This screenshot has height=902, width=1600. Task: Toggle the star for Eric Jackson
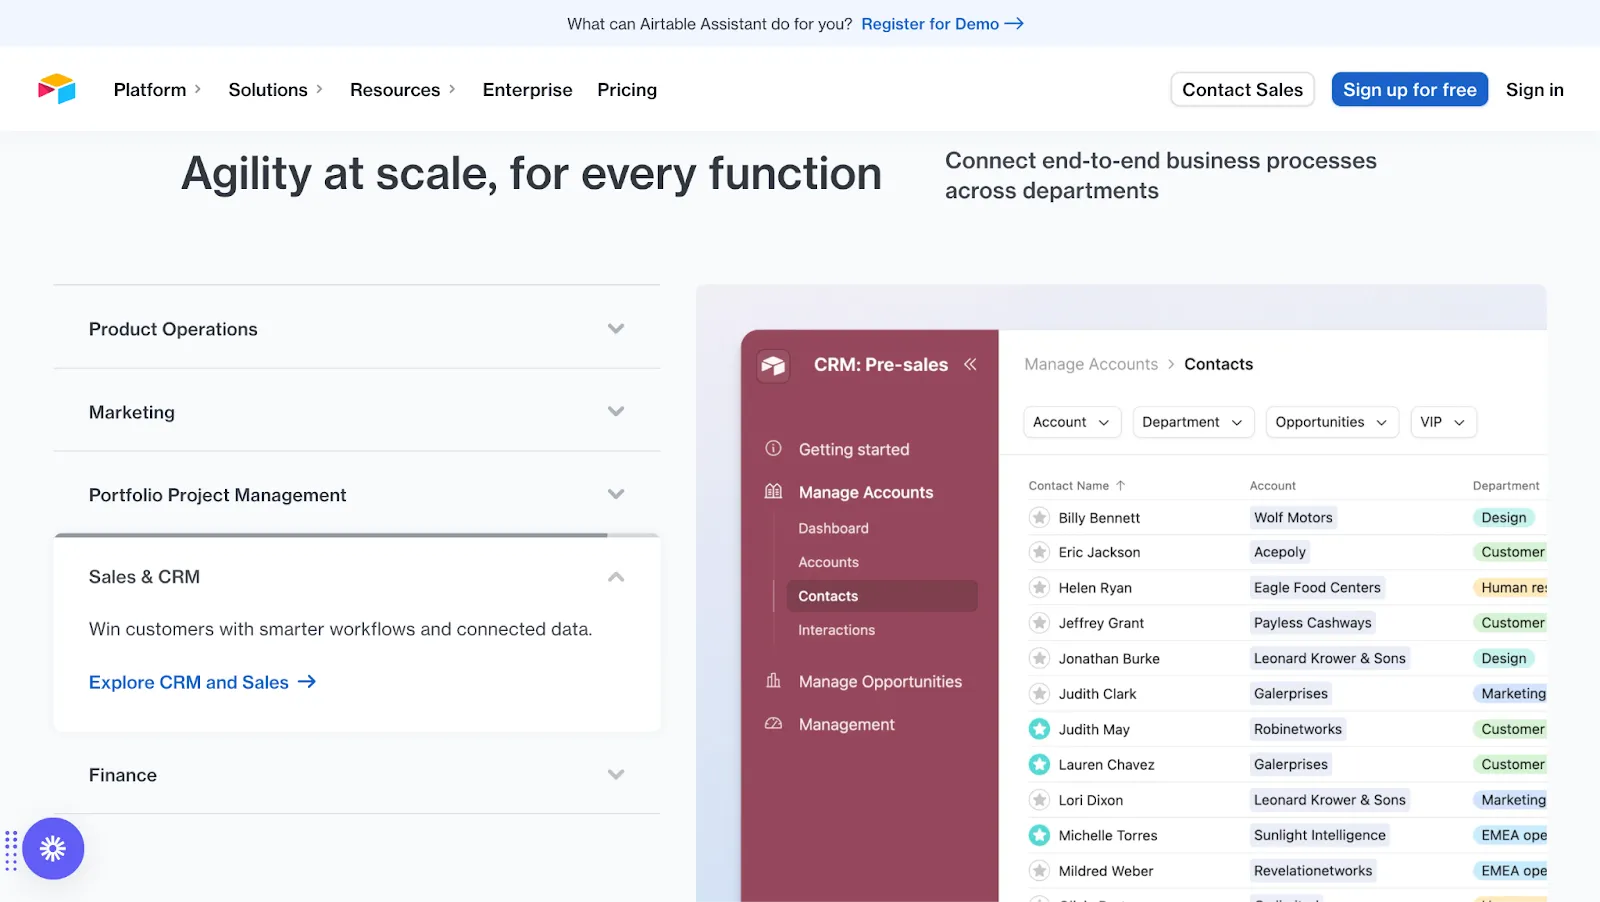point(1040,552)
